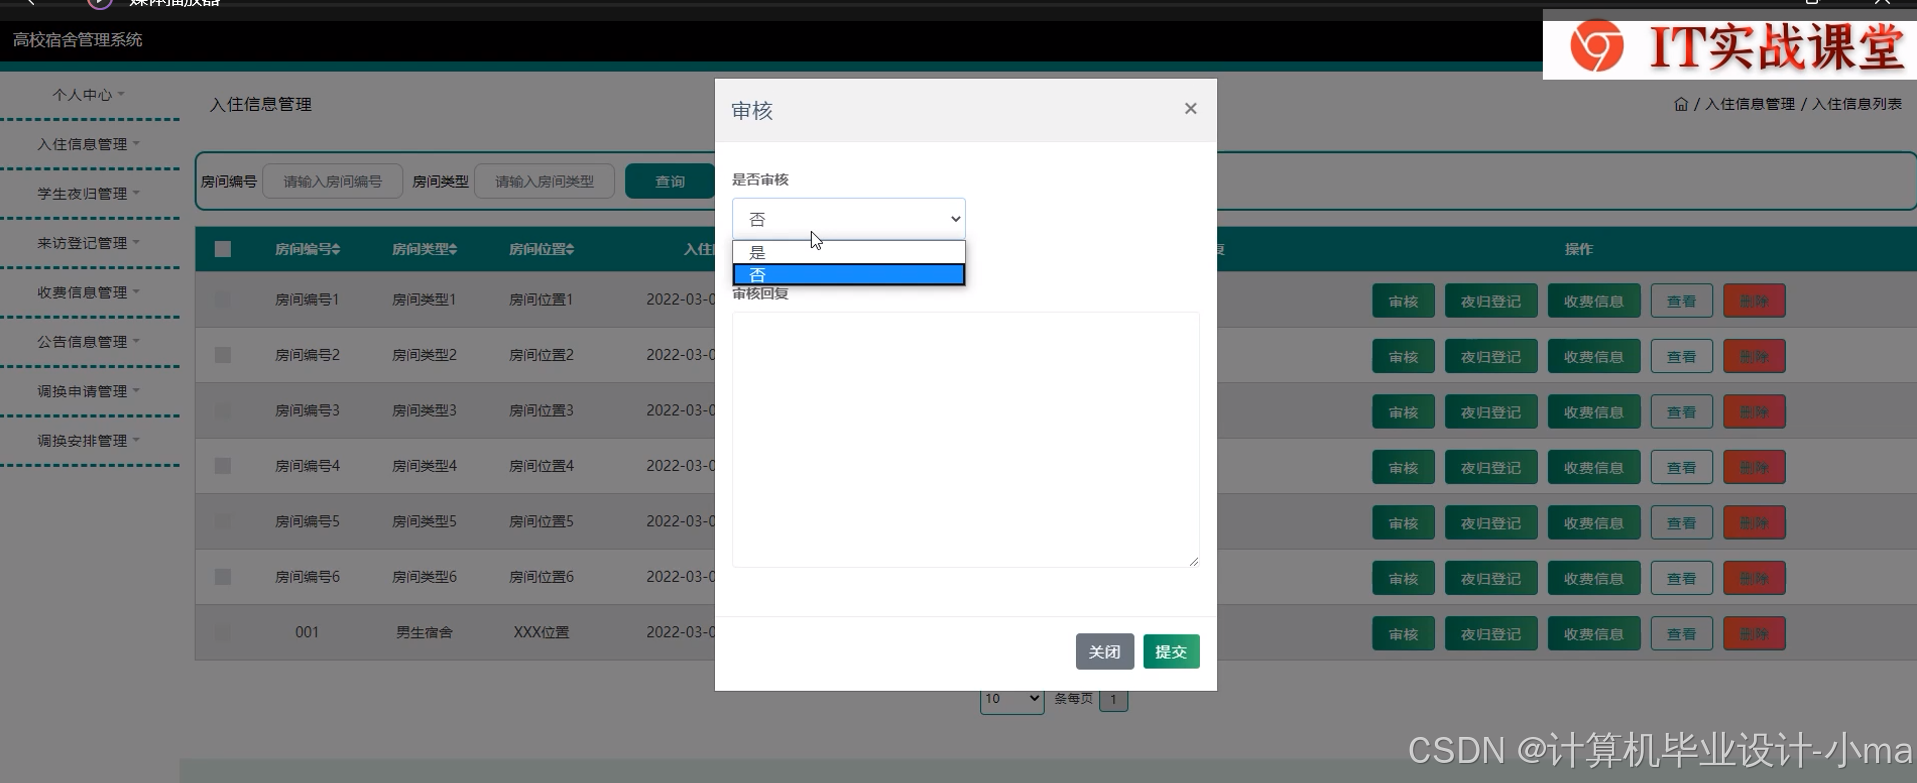The height and width of the screenshot is (783, 1917).
Task: Select 否 in the dropdown list
Action: (x=849, y=274)
